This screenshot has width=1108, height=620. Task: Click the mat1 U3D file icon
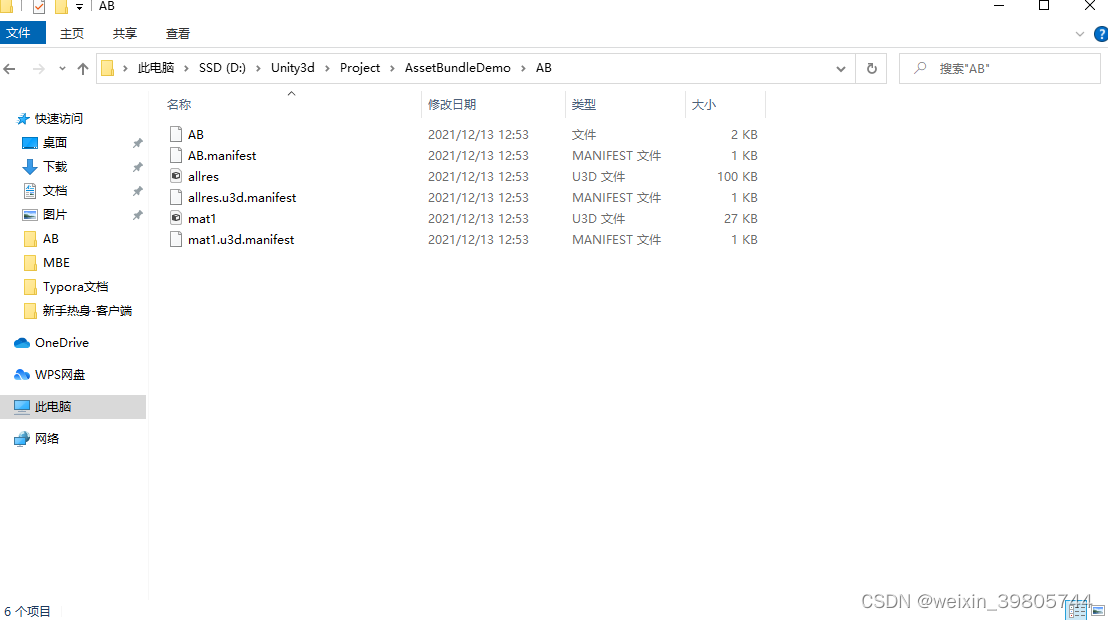coord(176,218)
